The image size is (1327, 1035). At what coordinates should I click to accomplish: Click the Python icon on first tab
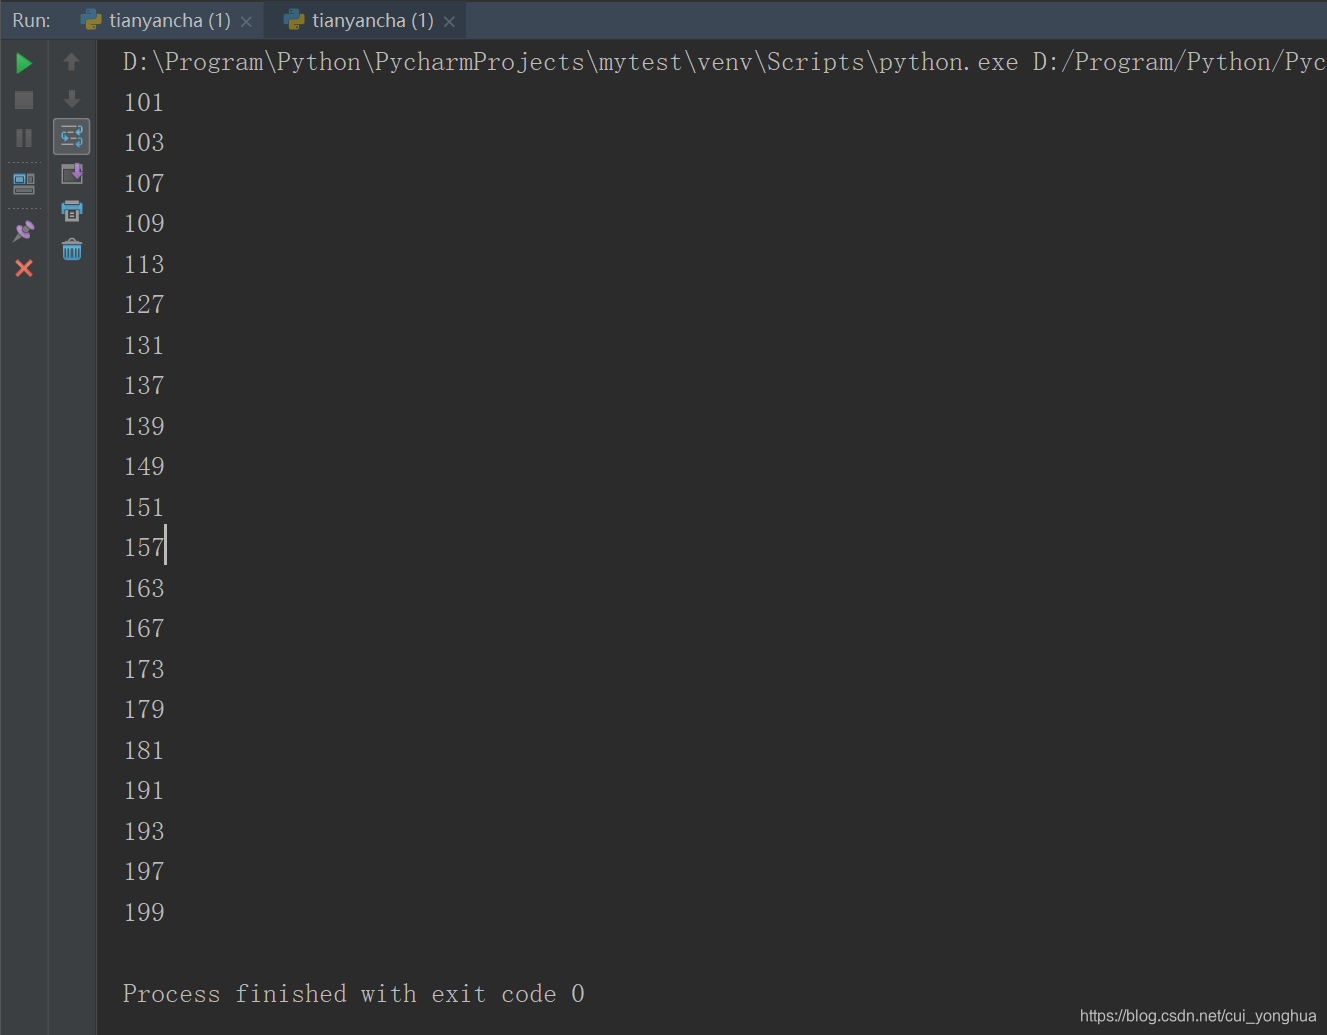click(91, 20)
